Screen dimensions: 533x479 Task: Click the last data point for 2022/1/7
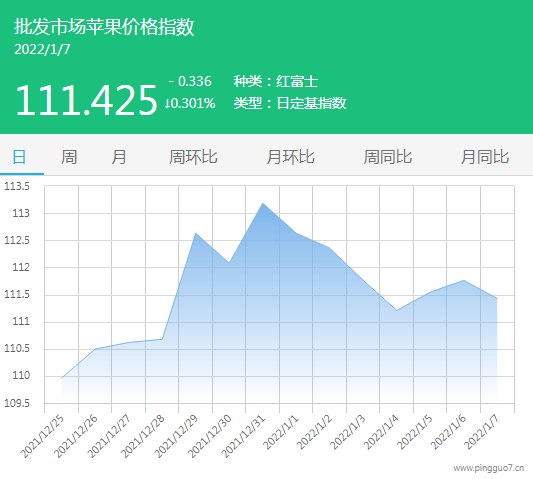point(497,298)
